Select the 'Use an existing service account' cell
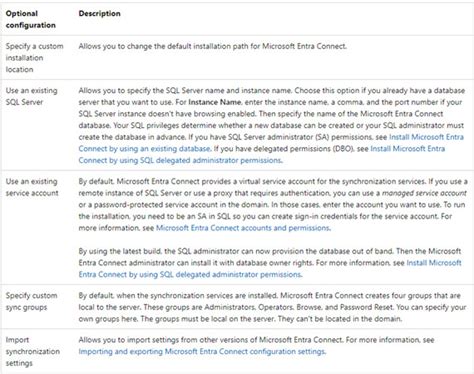 (32, 187)
